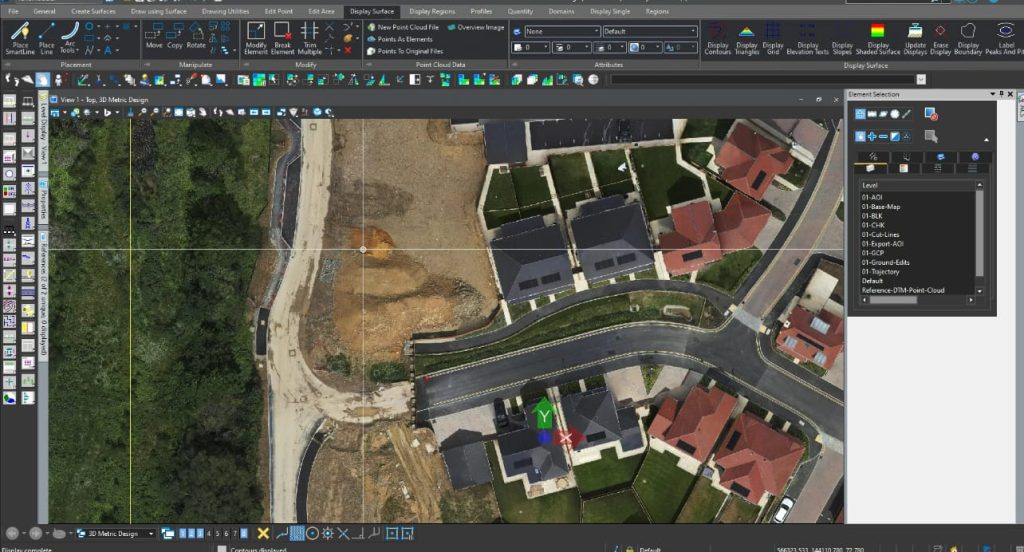Click yellow X snap icon in bottom bar

point(263,534)
